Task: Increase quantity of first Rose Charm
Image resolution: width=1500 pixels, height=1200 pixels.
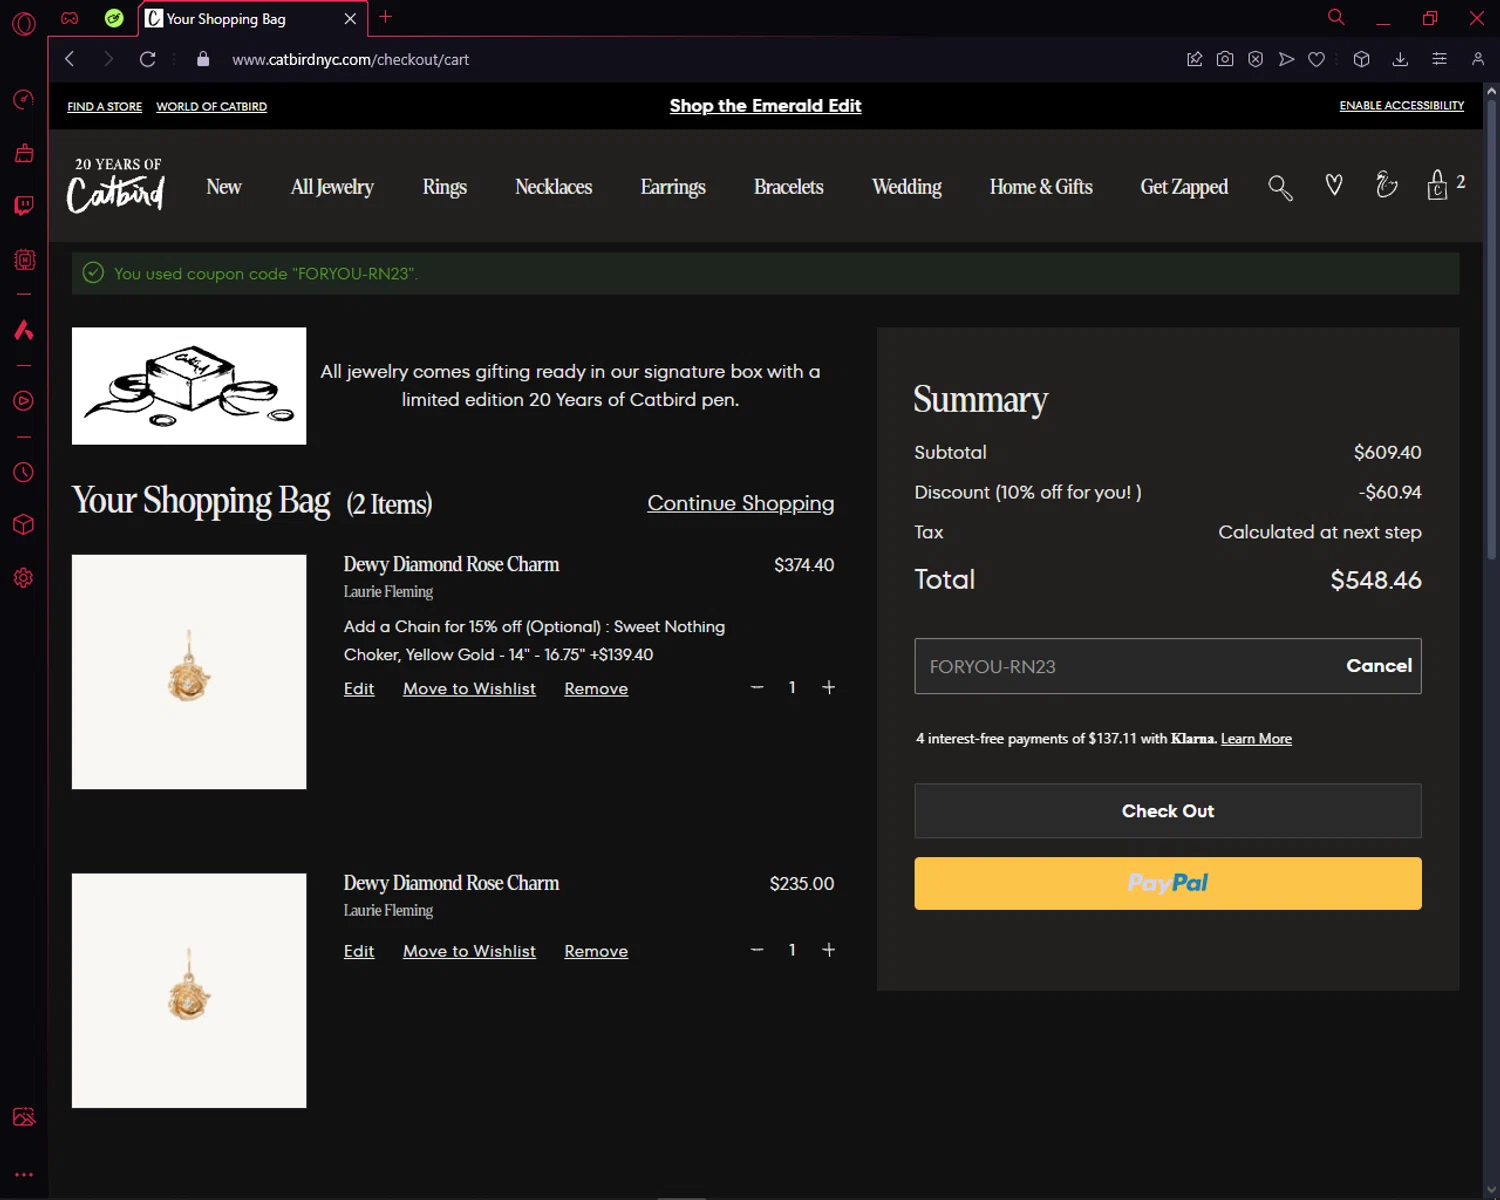Action: (828, 687)
